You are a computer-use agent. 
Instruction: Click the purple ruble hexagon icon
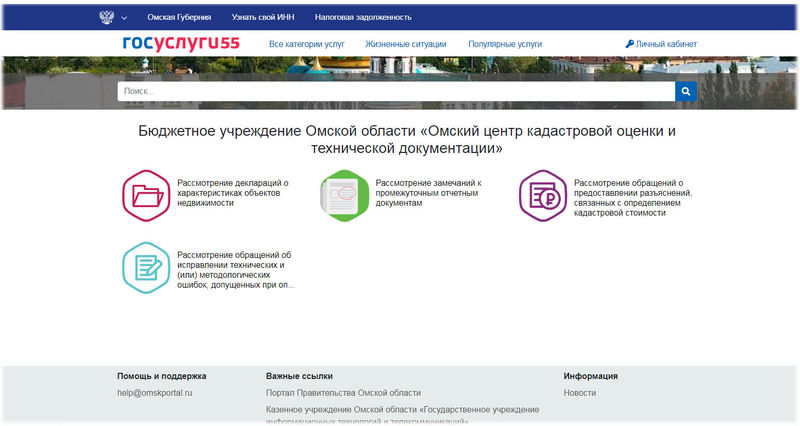pyautogui.click(x=543, y=196)
